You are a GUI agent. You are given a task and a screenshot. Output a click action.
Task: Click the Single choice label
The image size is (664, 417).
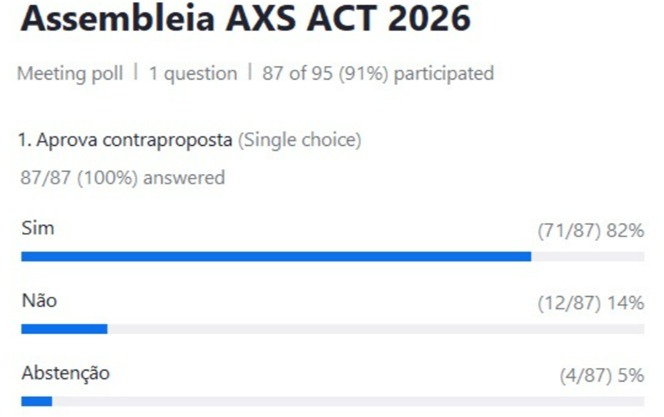[x=299, y=140]
